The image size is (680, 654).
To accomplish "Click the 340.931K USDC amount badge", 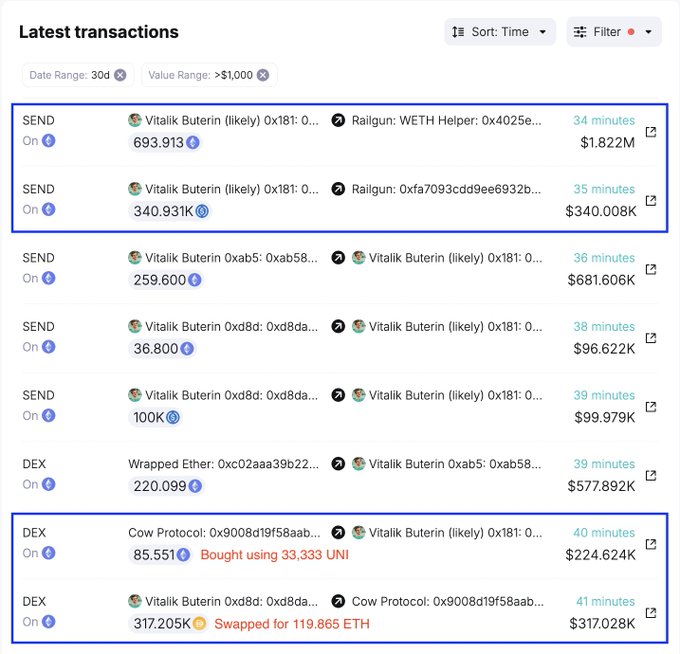I will pyautogui.click(x=170, y=211).
